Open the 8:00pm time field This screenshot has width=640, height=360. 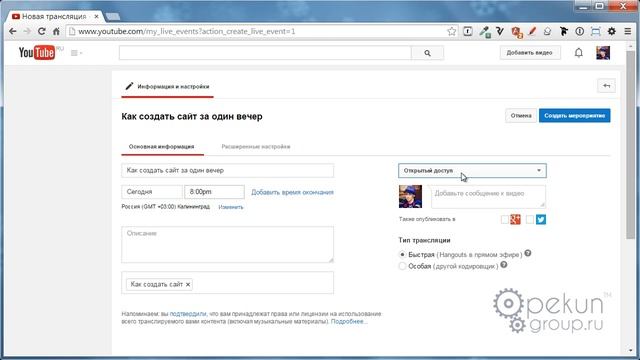point(214,192)
